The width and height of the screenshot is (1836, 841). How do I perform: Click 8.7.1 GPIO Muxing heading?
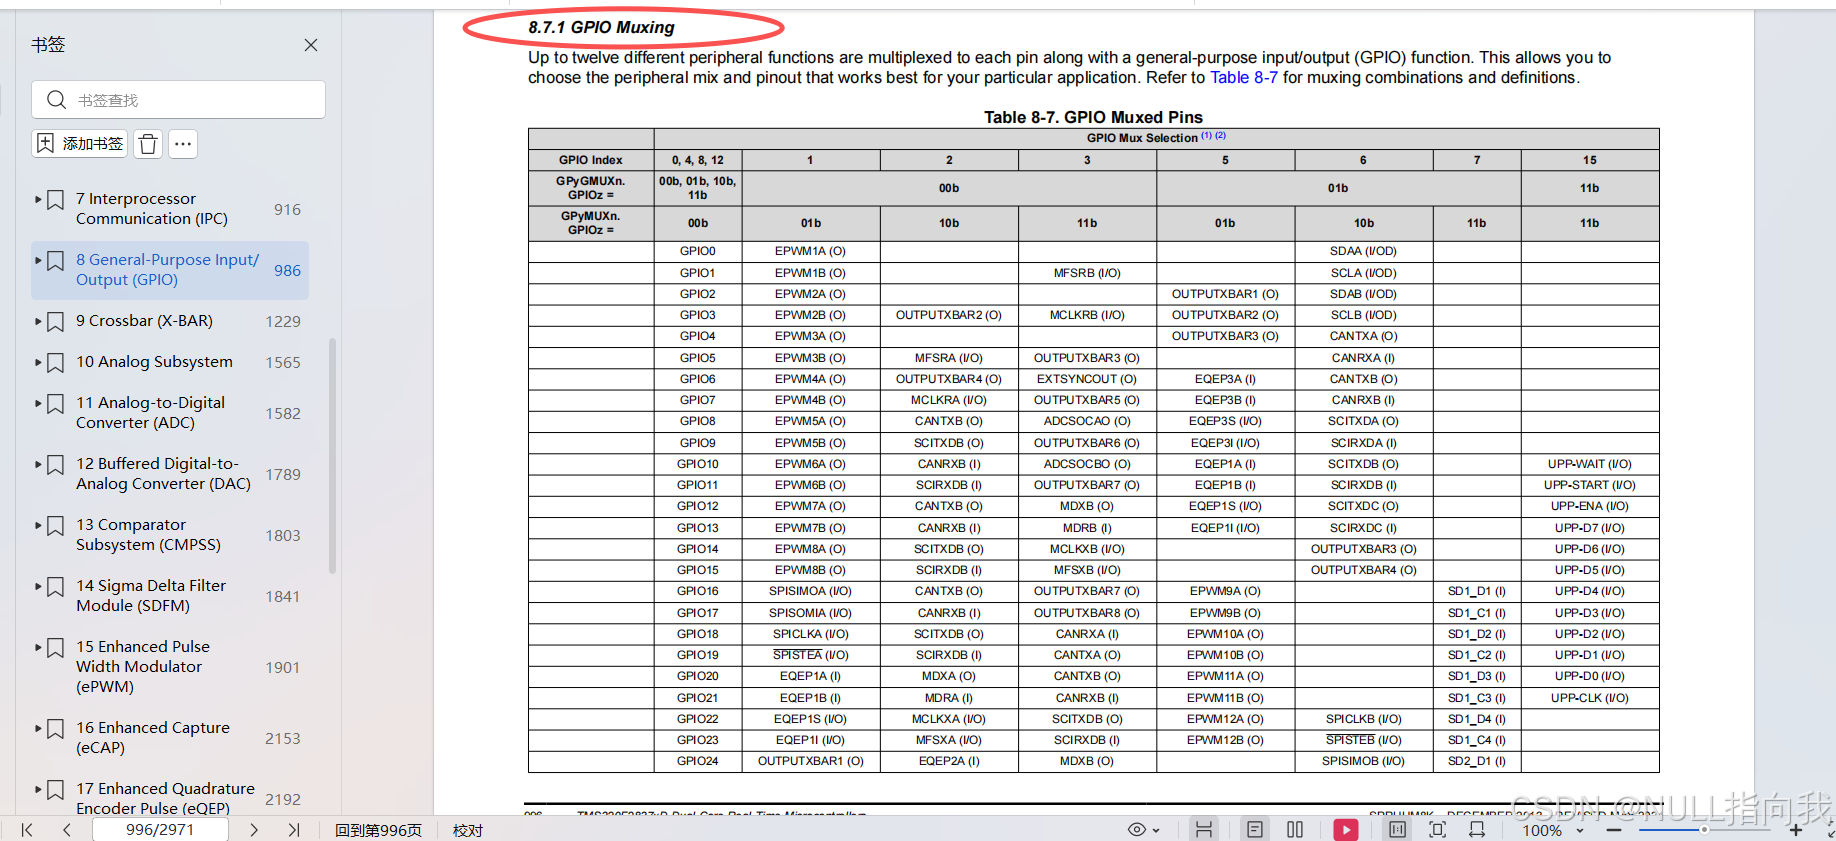click(x=601, y=28)
